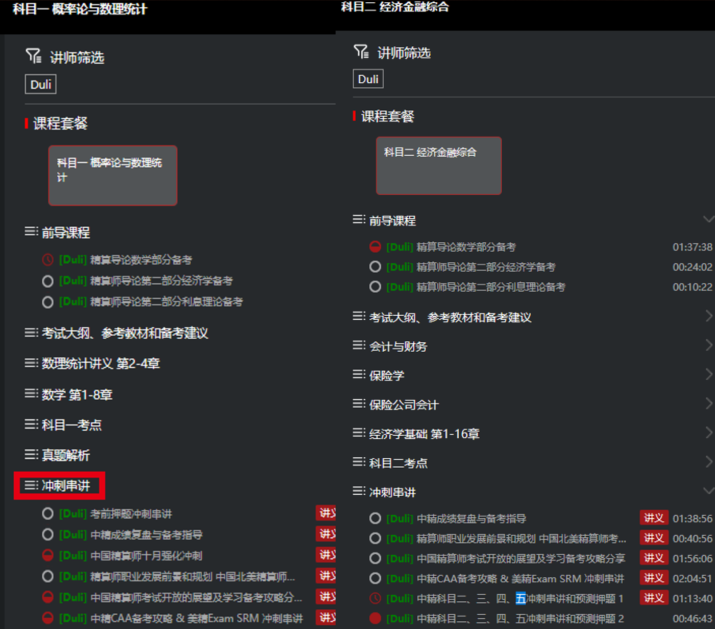Viewport: 715px width, 629px height.
Task: Expand 经济学基础 第1-16章 using its chevron
Action: point(708,434)
